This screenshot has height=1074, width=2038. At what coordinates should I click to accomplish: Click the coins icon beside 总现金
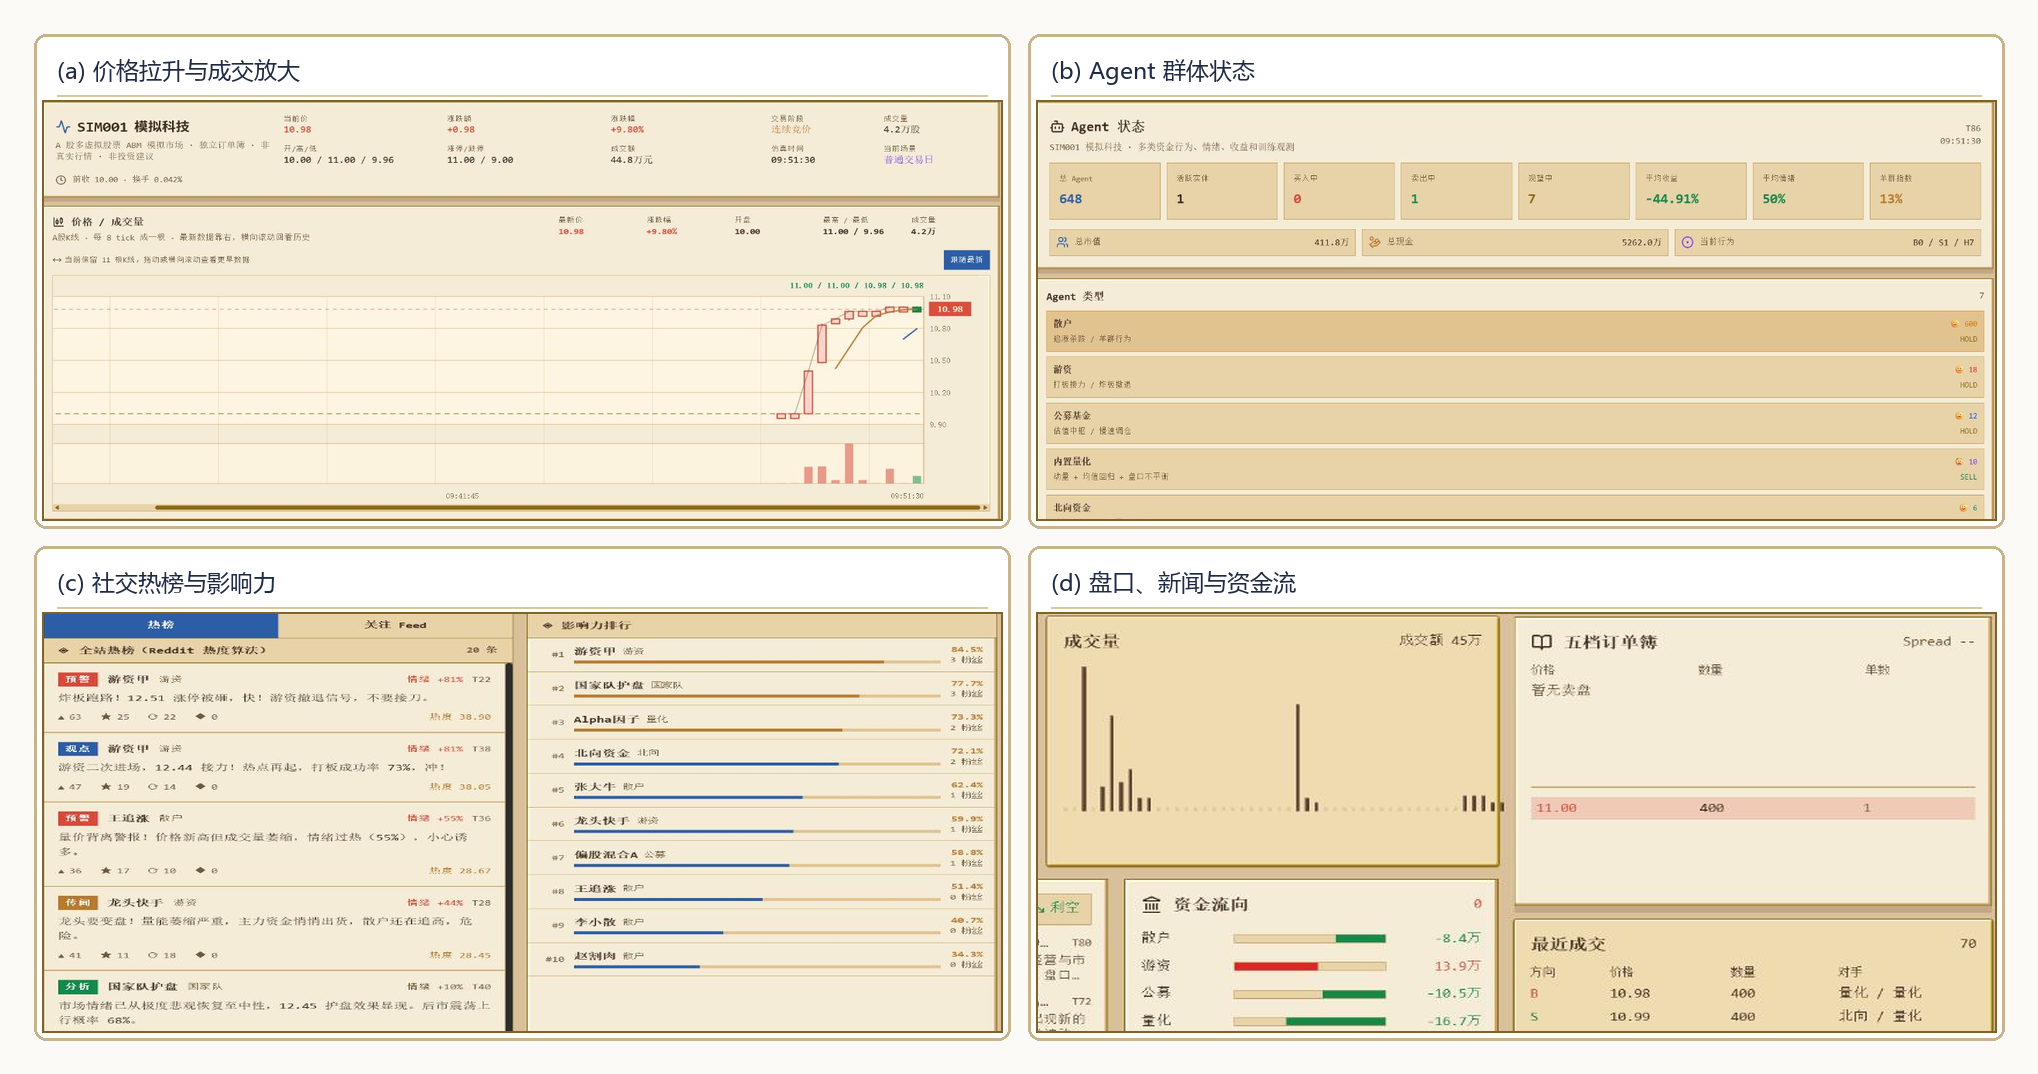[x=1375, y=242]
